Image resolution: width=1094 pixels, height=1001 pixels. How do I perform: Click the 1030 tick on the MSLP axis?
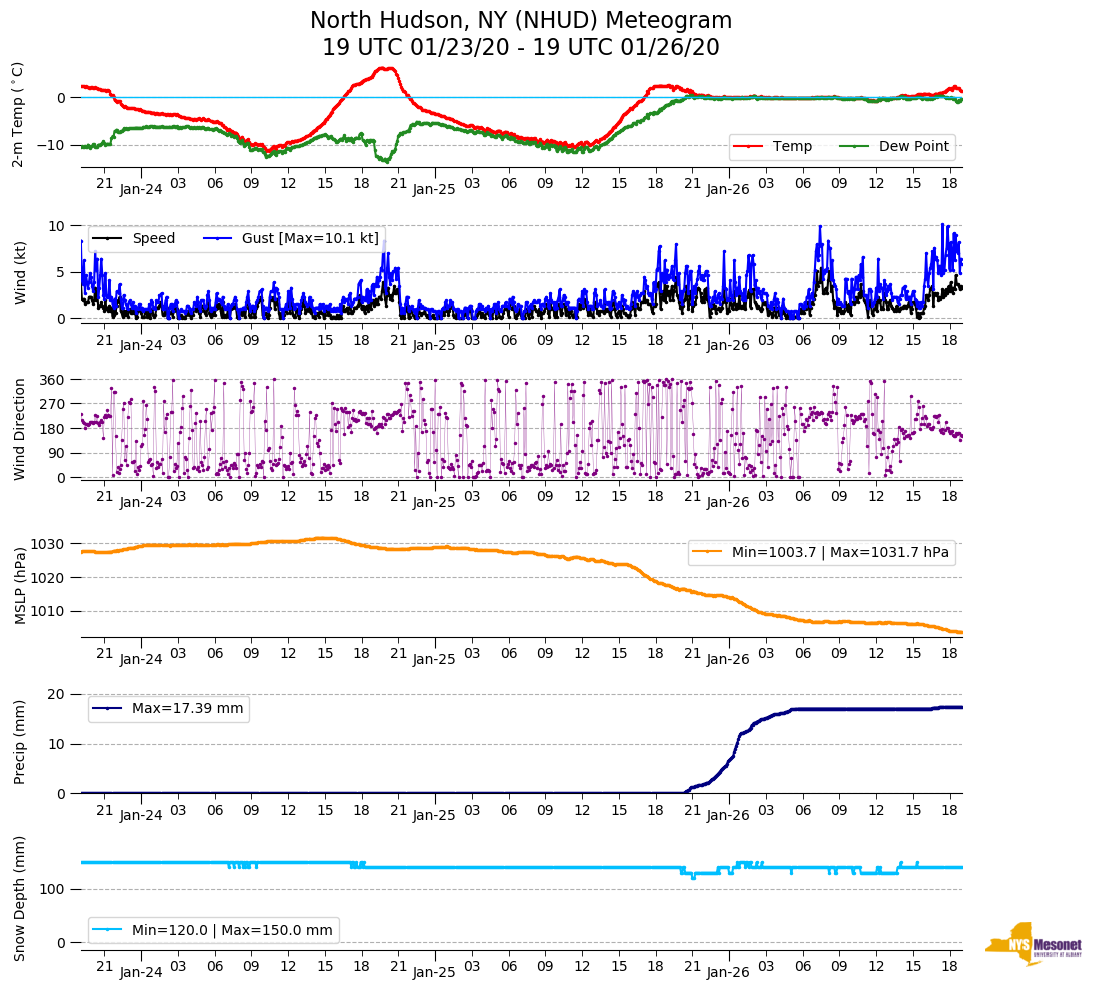click(49, 544)
